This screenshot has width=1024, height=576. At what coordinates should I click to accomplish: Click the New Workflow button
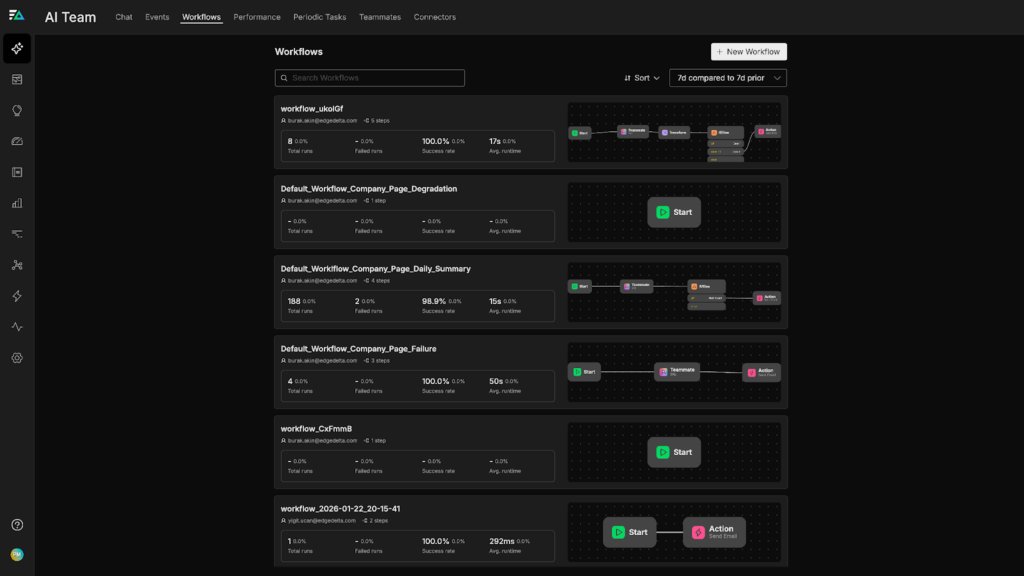749,52
